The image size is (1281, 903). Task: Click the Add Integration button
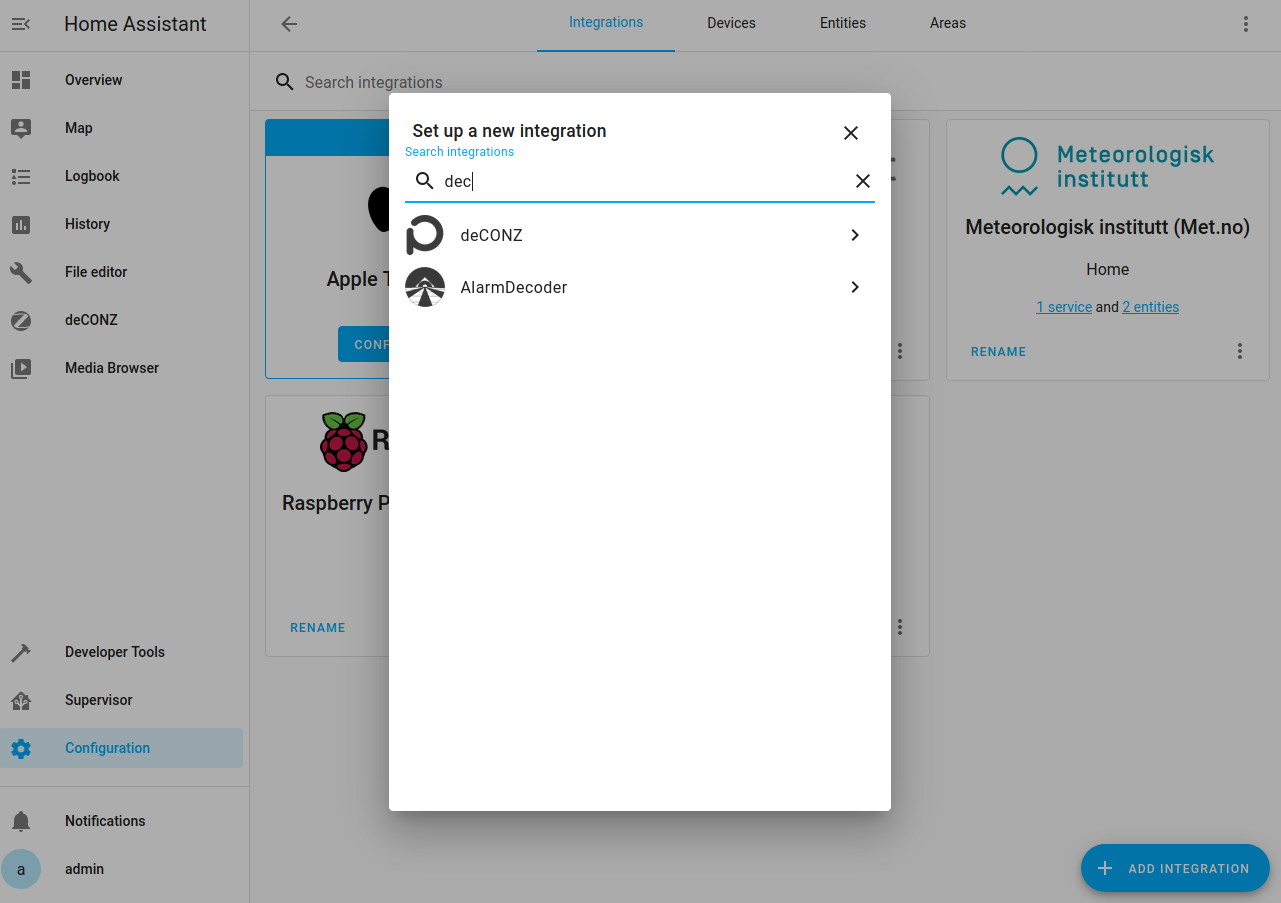pos(1175,868)
